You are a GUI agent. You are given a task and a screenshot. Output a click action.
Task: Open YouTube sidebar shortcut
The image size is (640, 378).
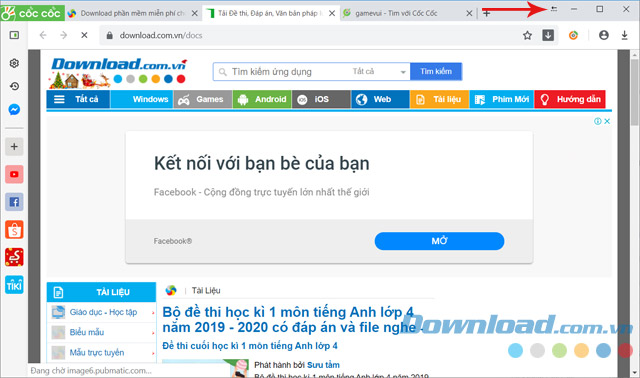click(14, 174)
